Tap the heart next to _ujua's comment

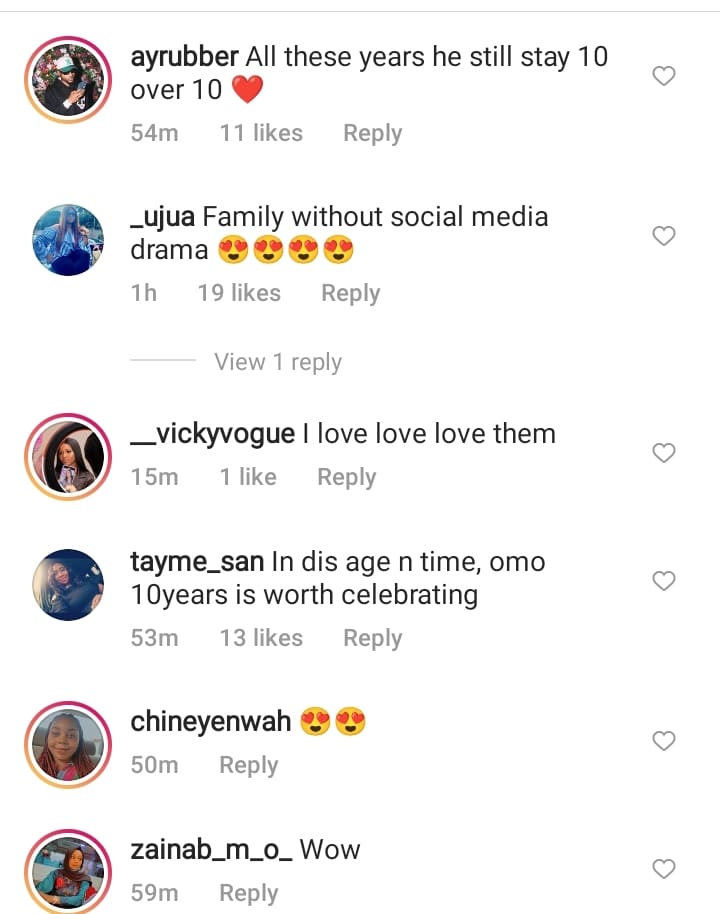coord(664,236)
